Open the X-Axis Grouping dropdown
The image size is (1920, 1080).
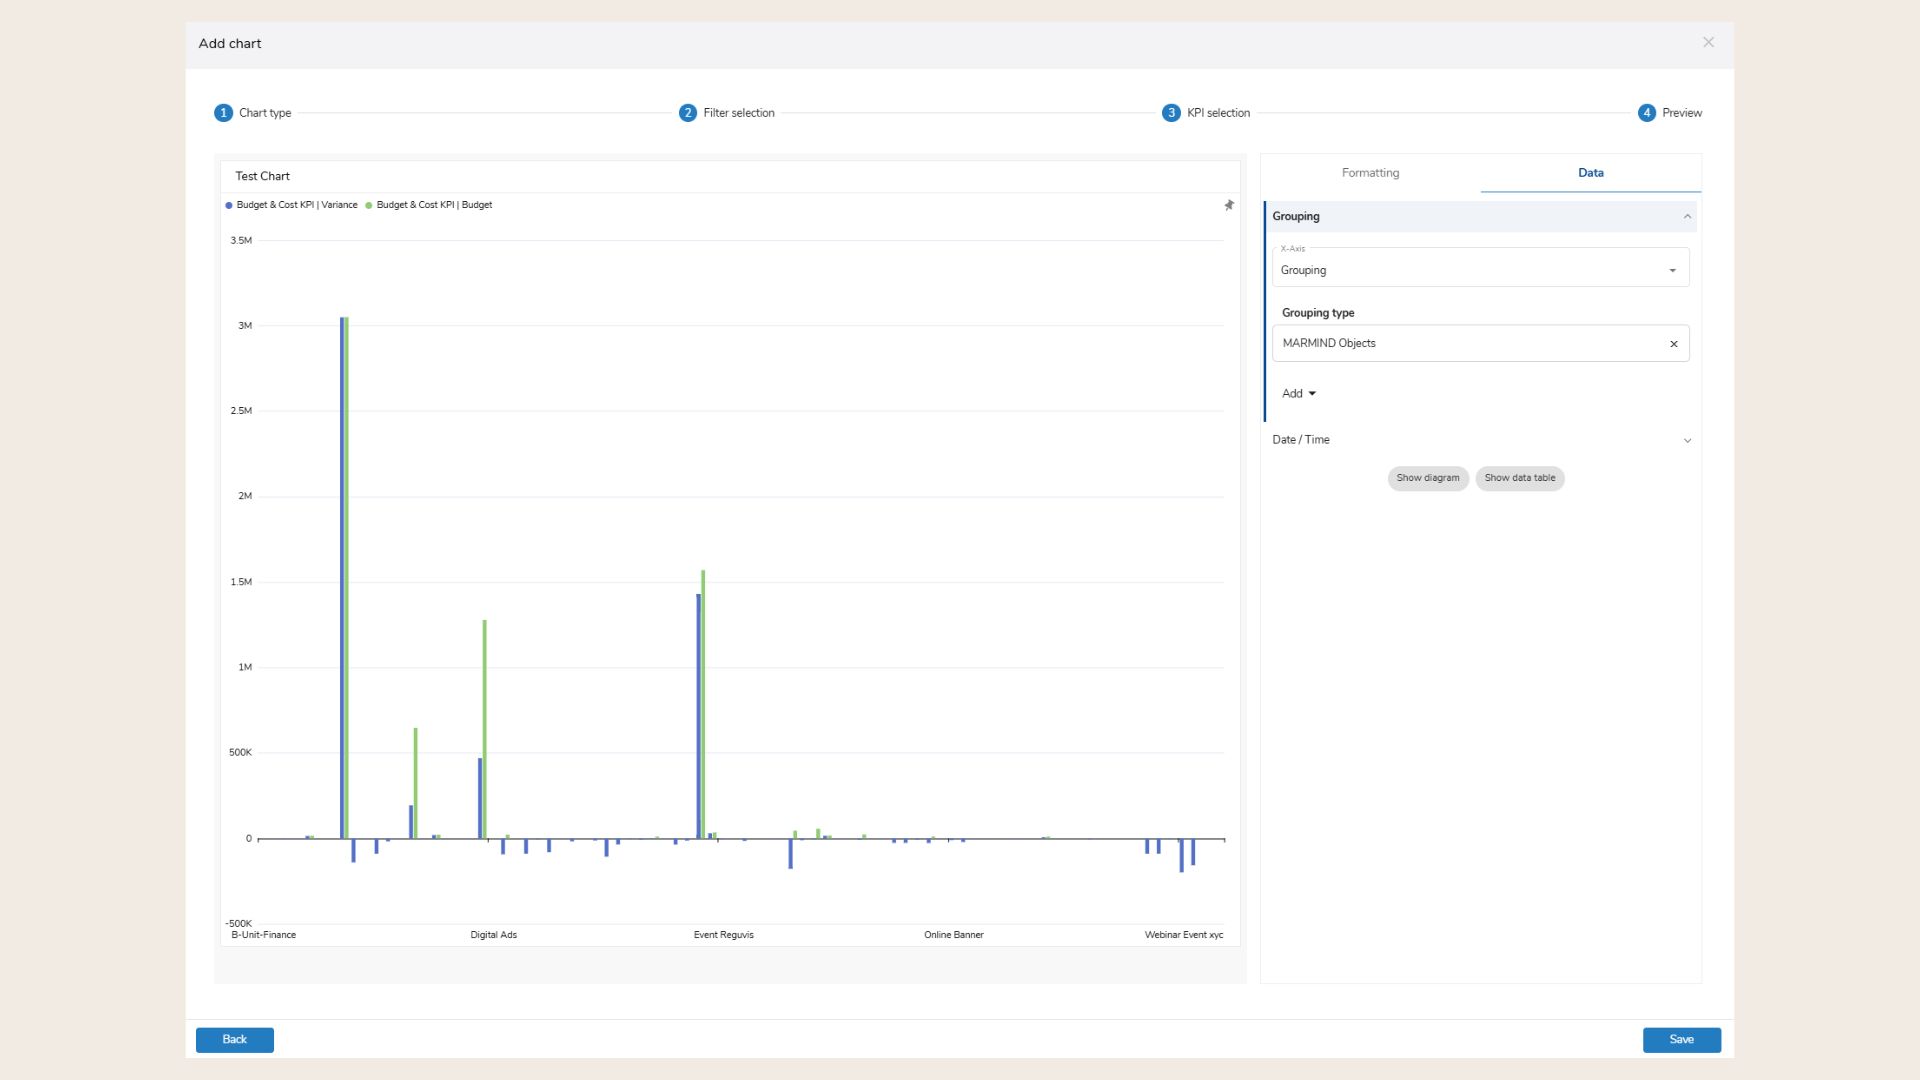[1480, 270]
